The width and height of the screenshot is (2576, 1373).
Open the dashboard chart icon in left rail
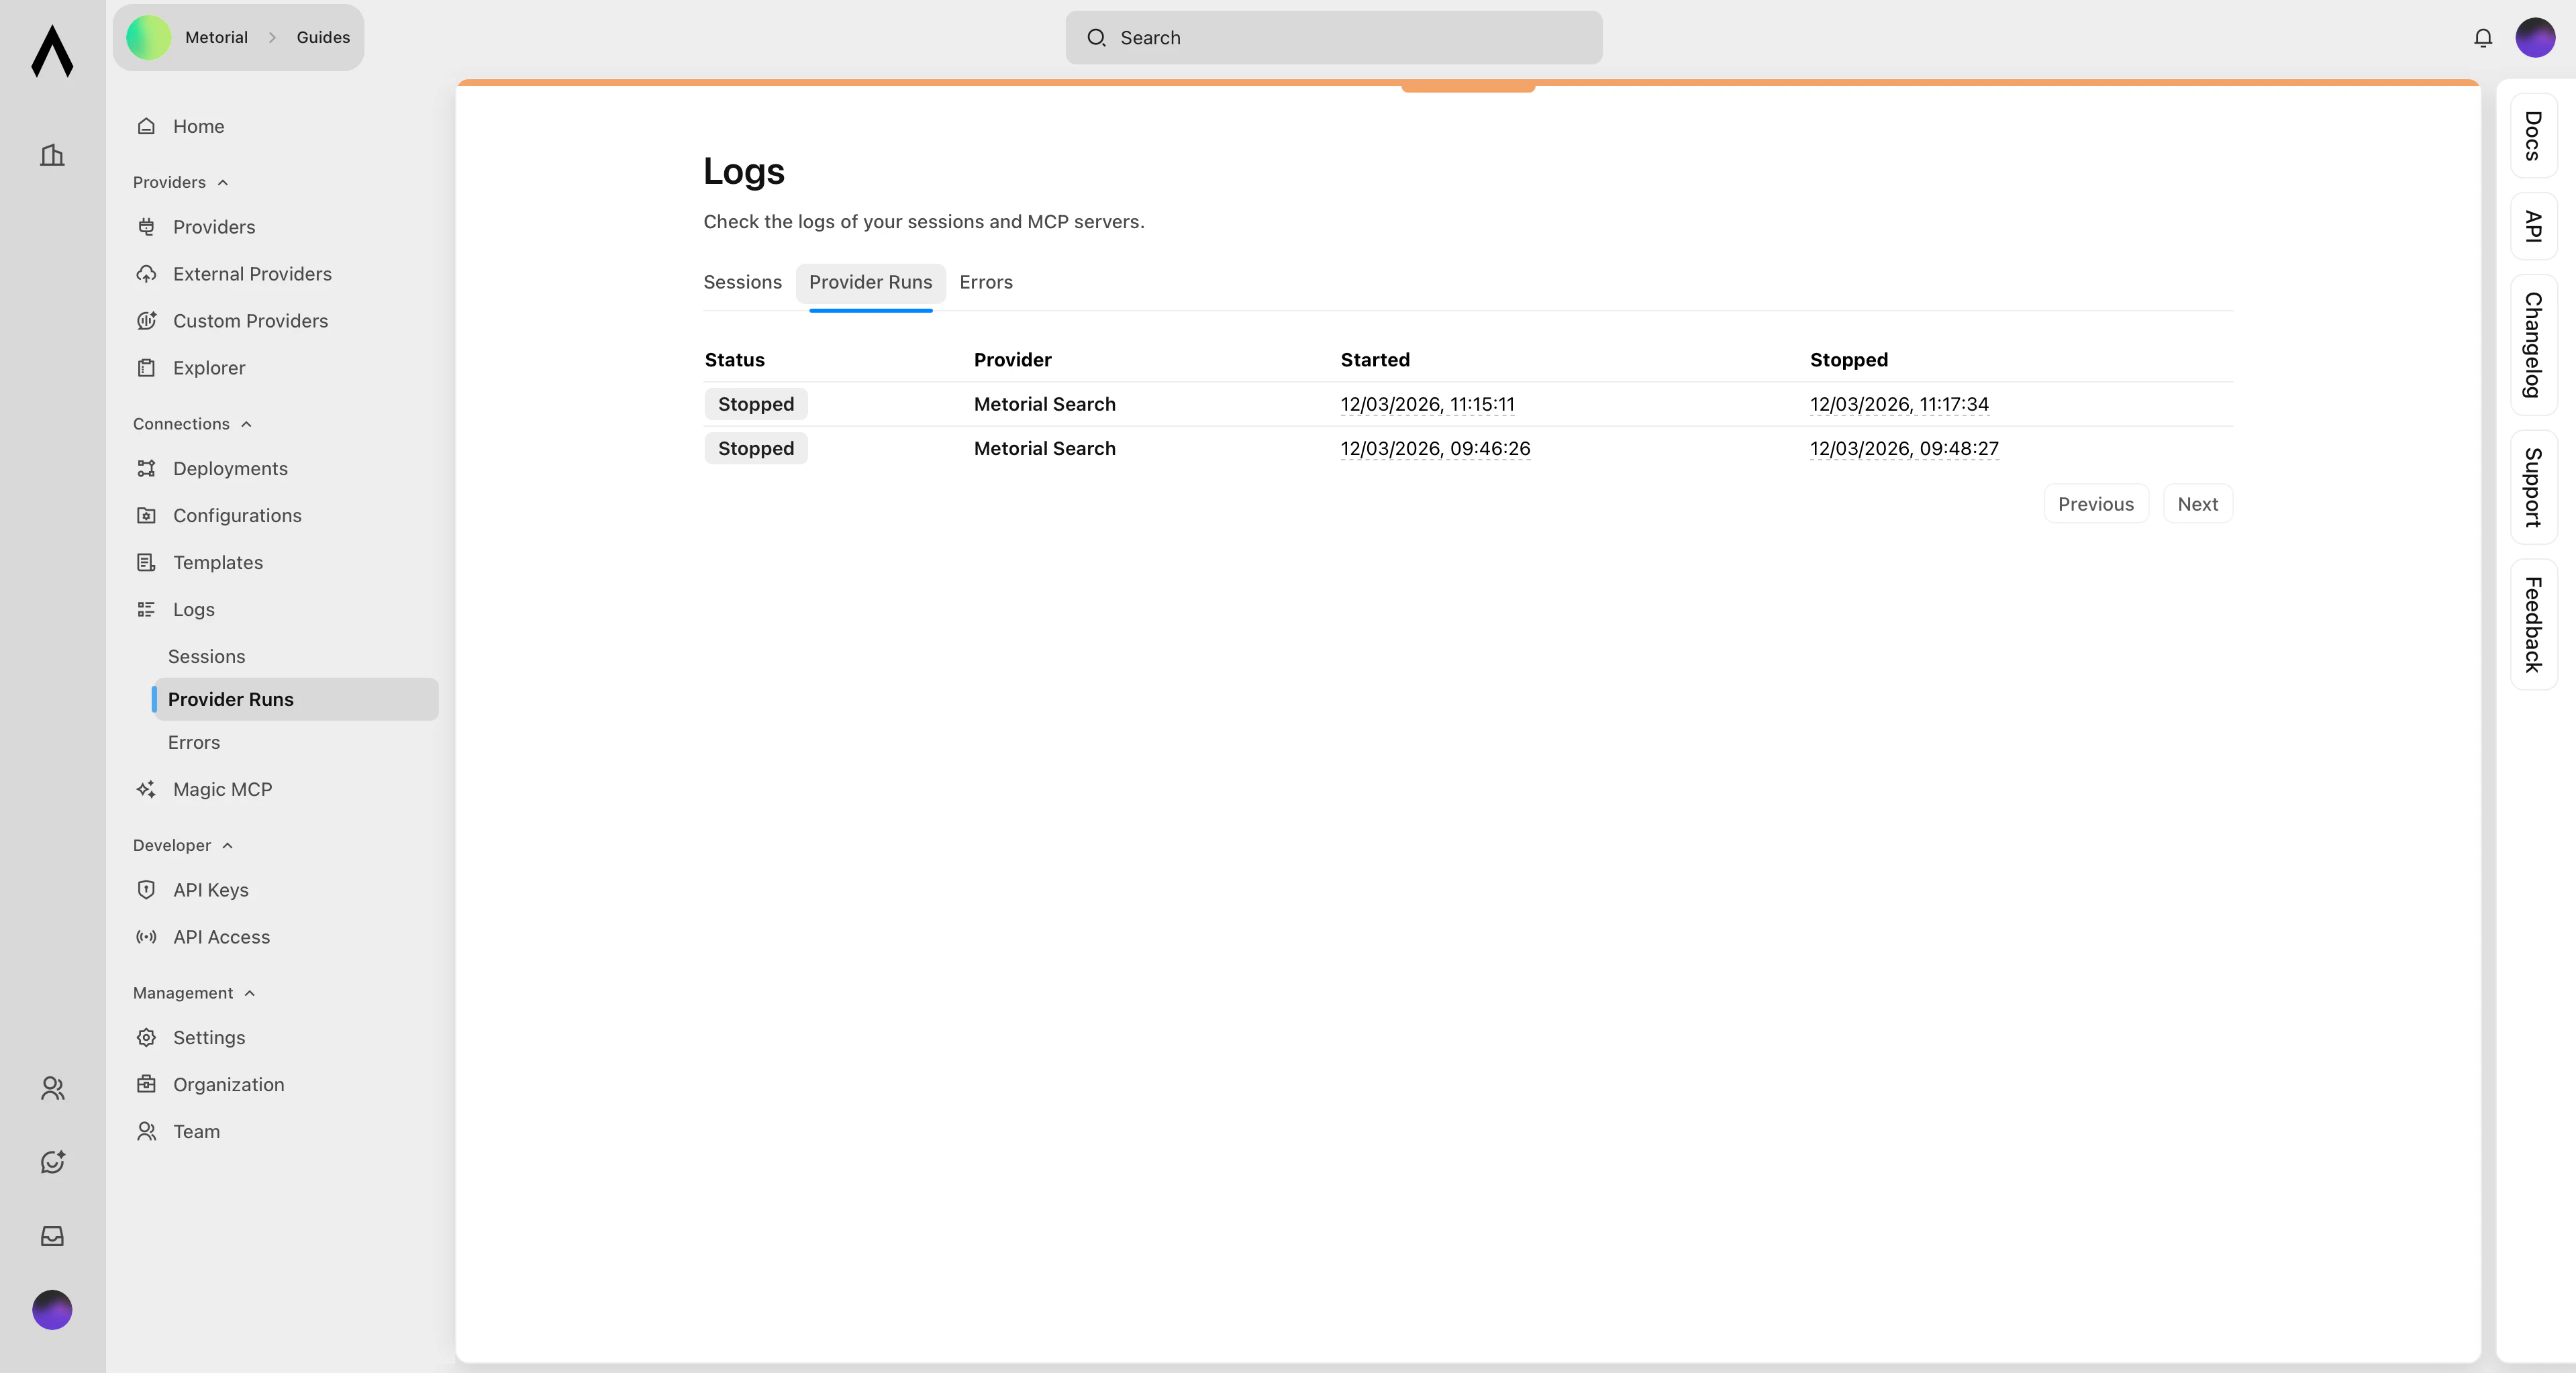coord(52,155)
